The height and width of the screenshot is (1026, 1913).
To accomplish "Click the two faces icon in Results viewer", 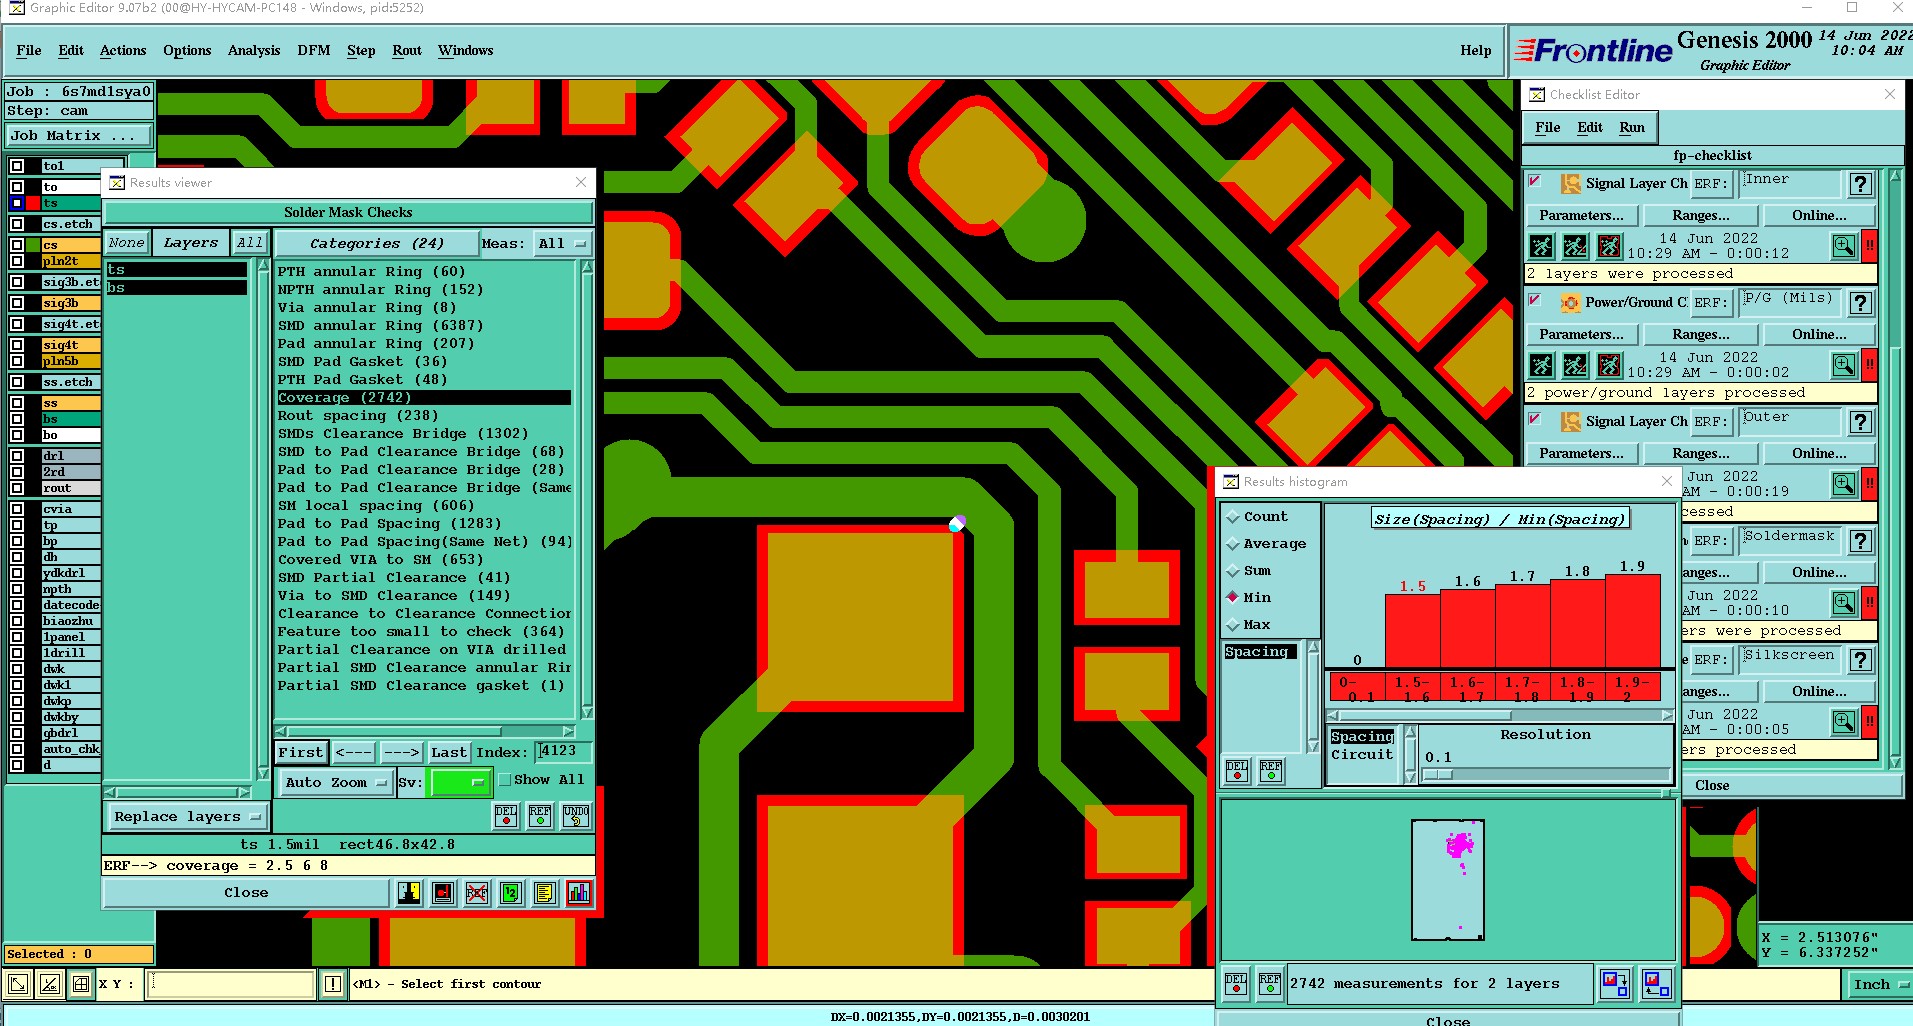I will (409, 893).
